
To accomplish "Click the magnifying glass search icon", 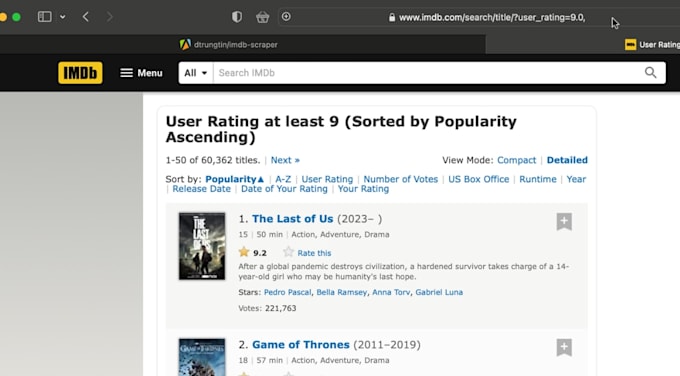I will pyautogui.click(x=650, y=73).
